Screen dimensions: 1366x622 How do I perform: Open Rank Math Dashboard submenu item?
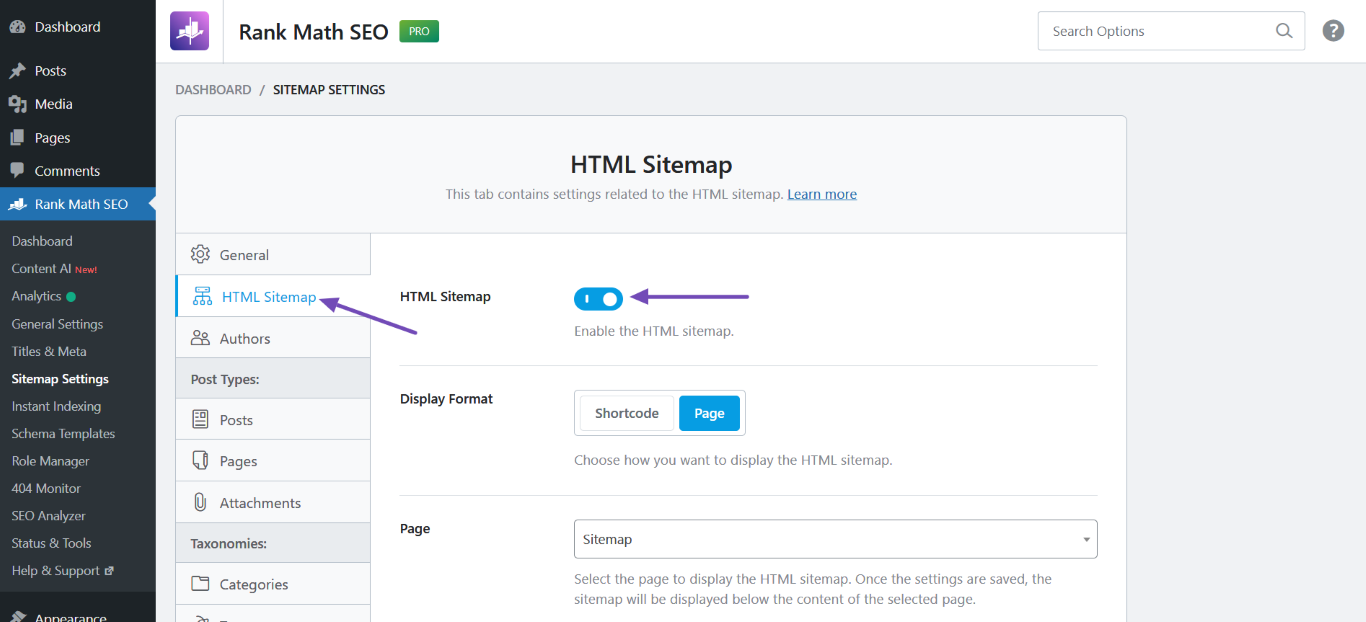tap(42, 241)
